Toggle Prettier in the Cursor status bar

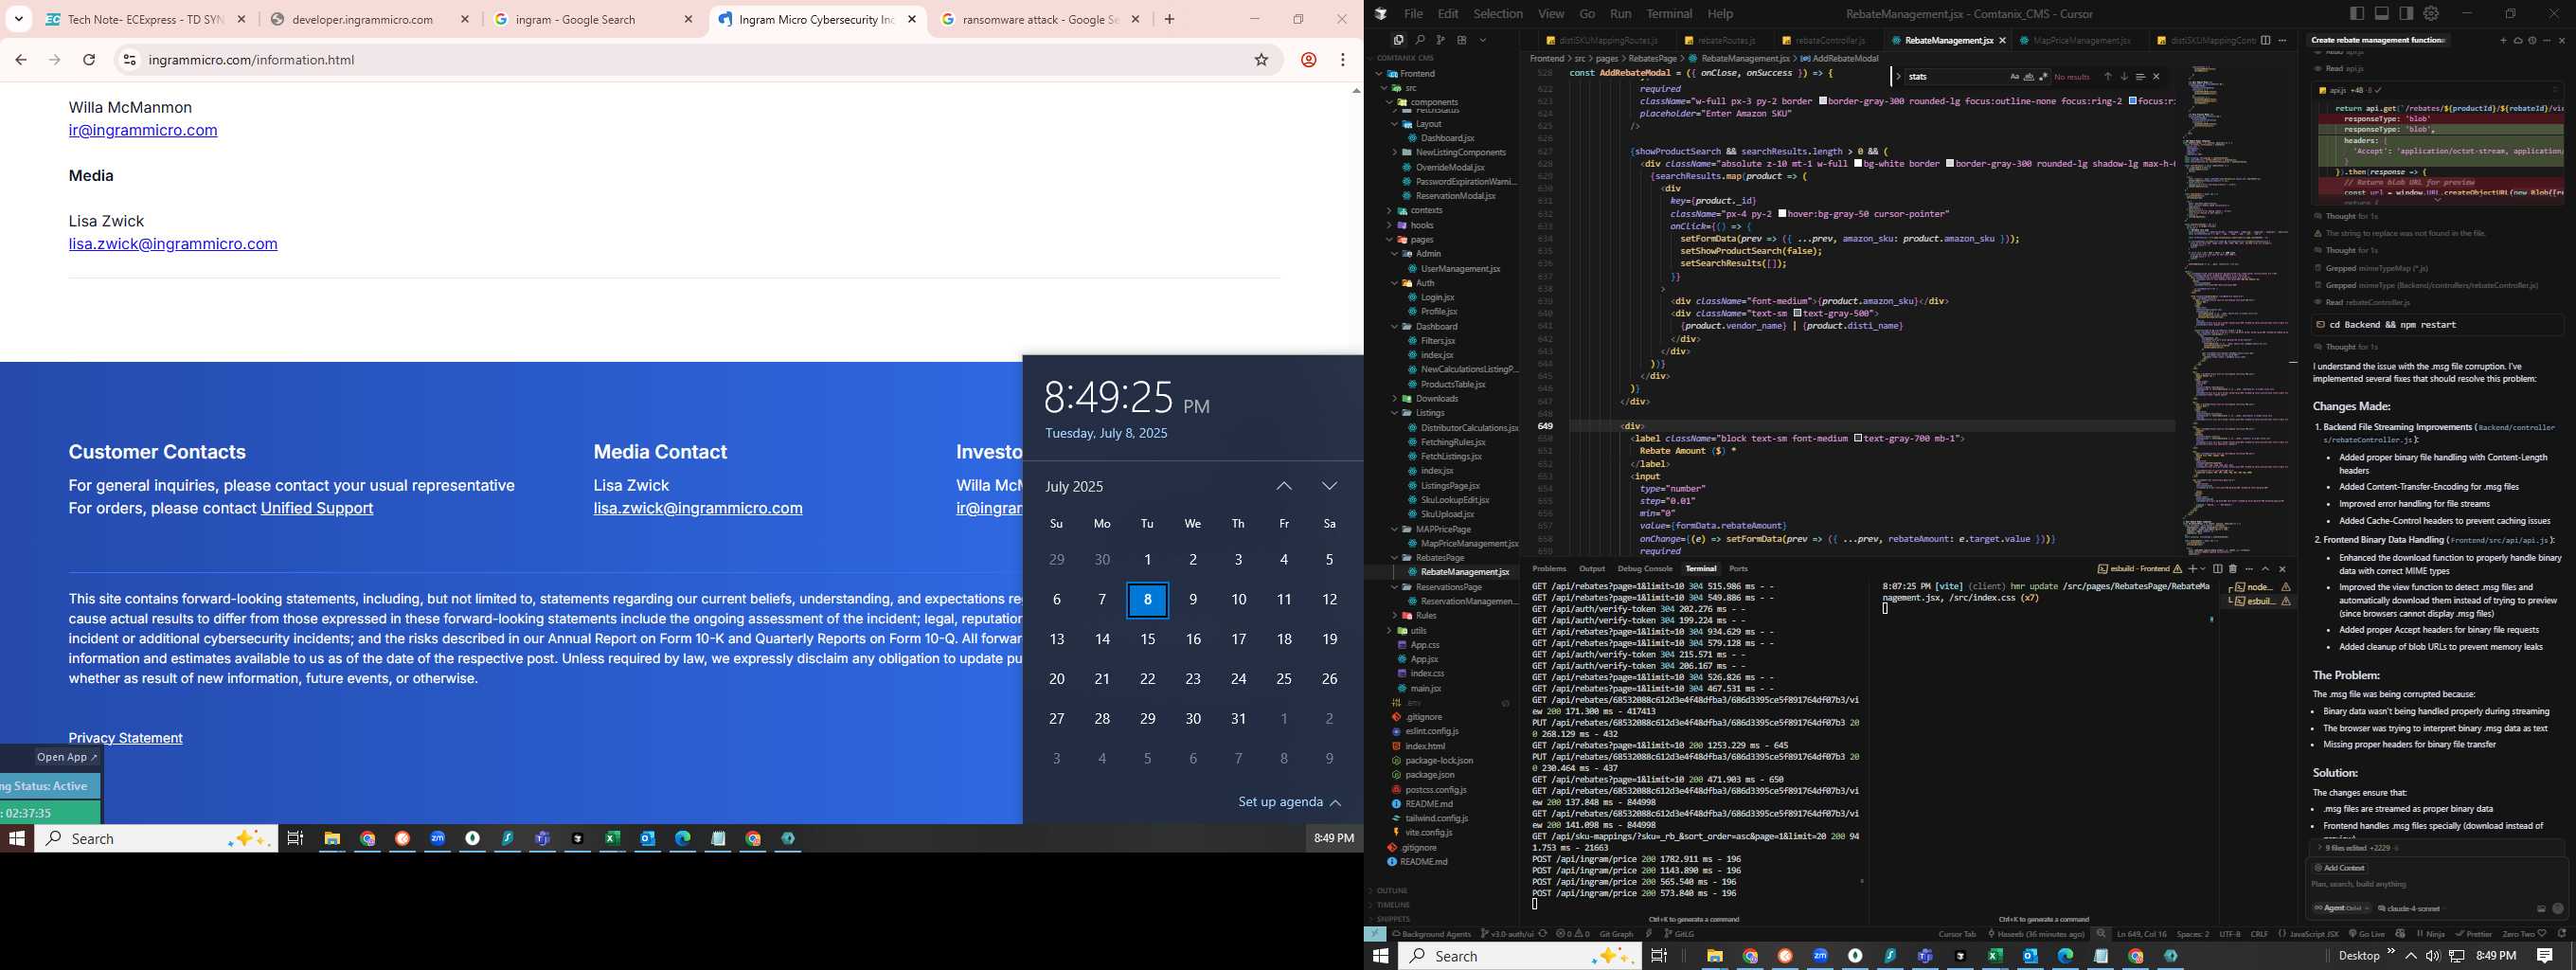[x=2473, y=934]
